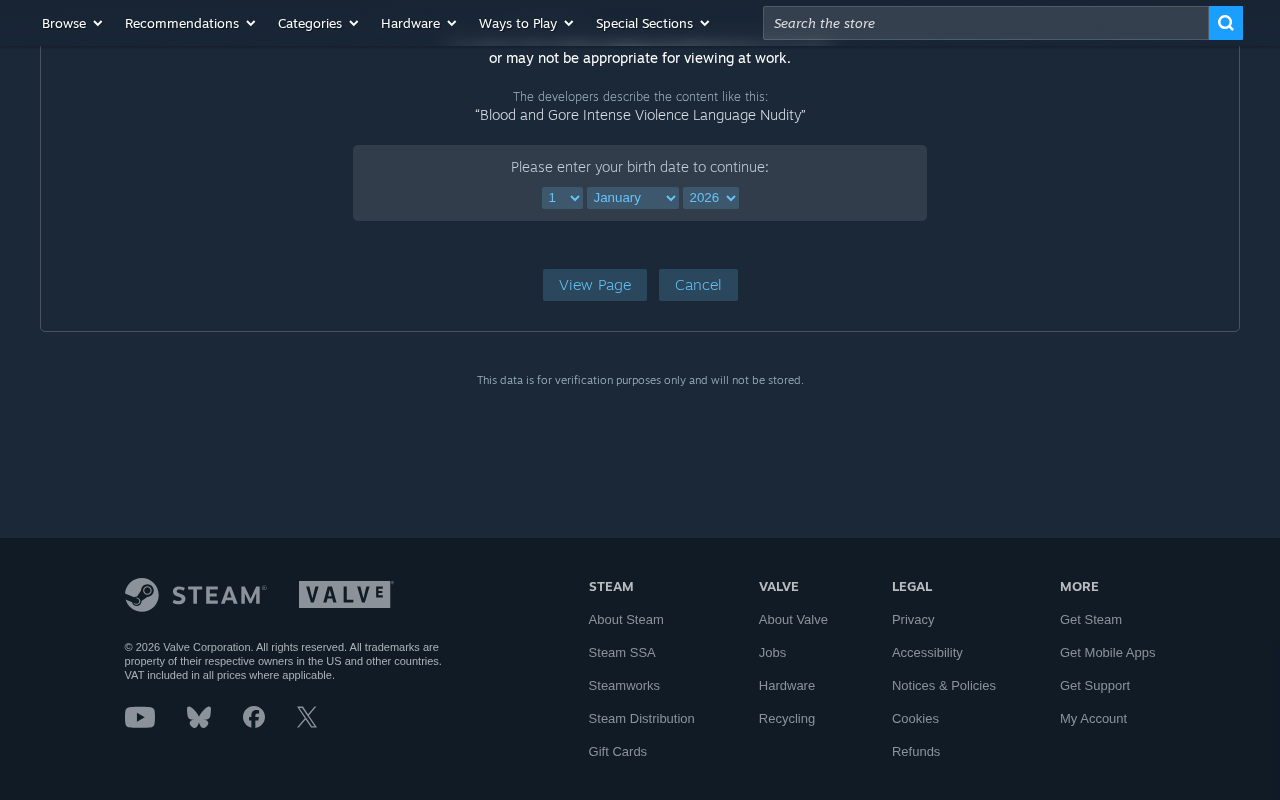
Task: Open the My Account link
Action: tap(1093, 719)
